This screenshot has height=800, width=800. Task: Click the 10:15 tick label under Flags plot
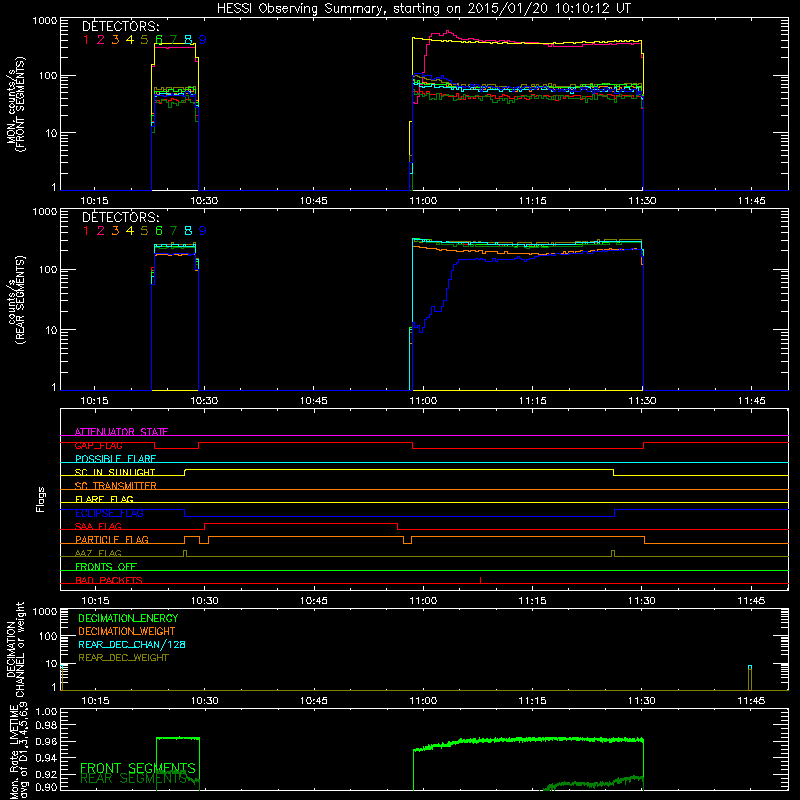pyautogui.click(x=95, y=601)
